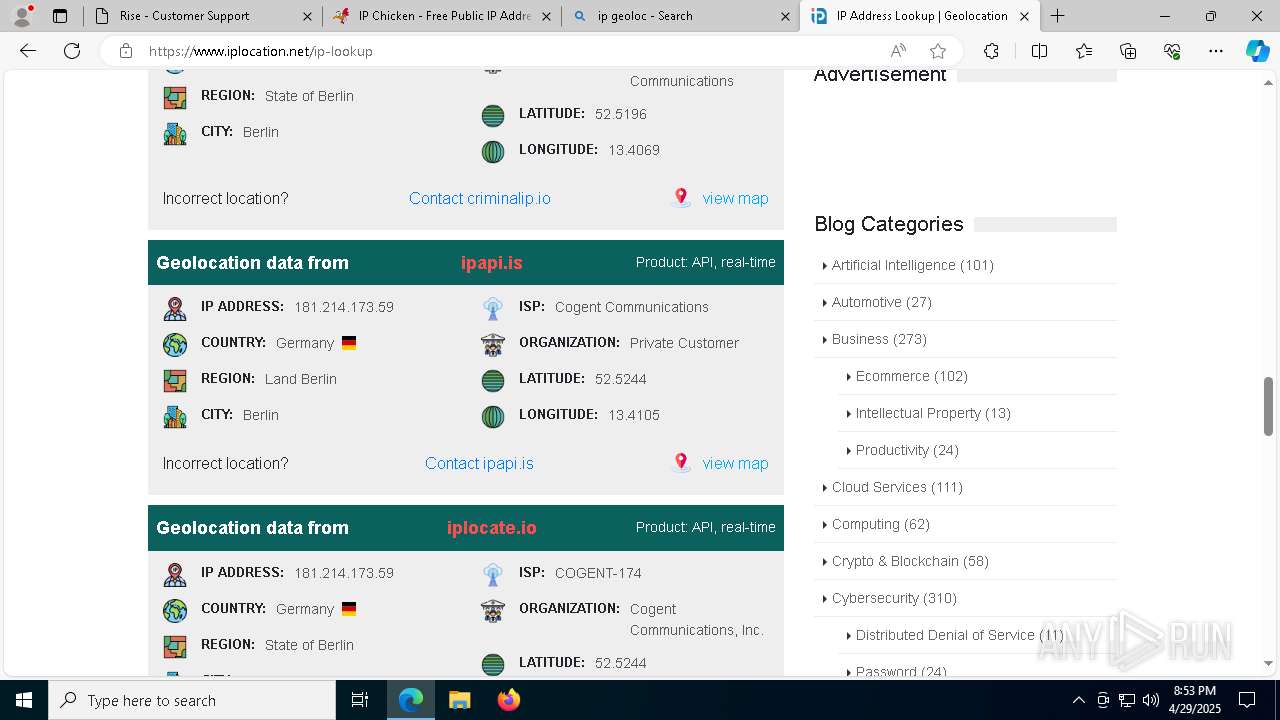Click IP address icon in ipapi.is section
Screen dimensions: 1280x720
[175, 308]
